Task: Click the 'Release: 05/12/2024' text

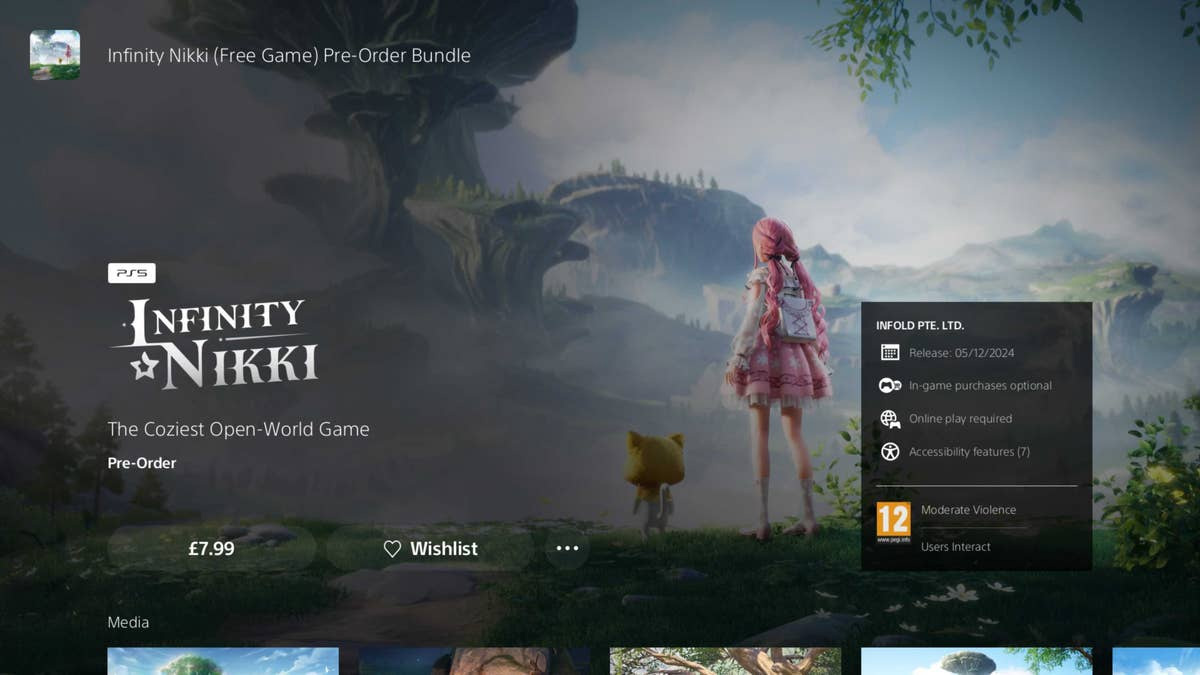Action: 961,353
